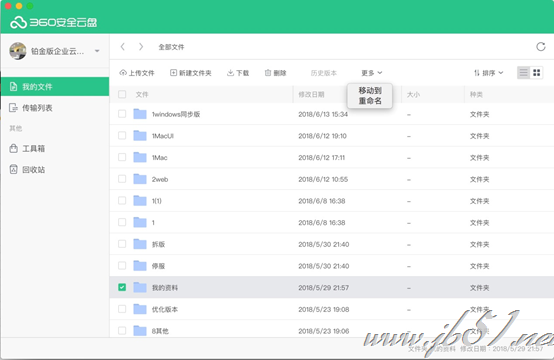Choose 重命名 from the more menu
This screenshot has height=360, width=554.
tap(370, 101)
